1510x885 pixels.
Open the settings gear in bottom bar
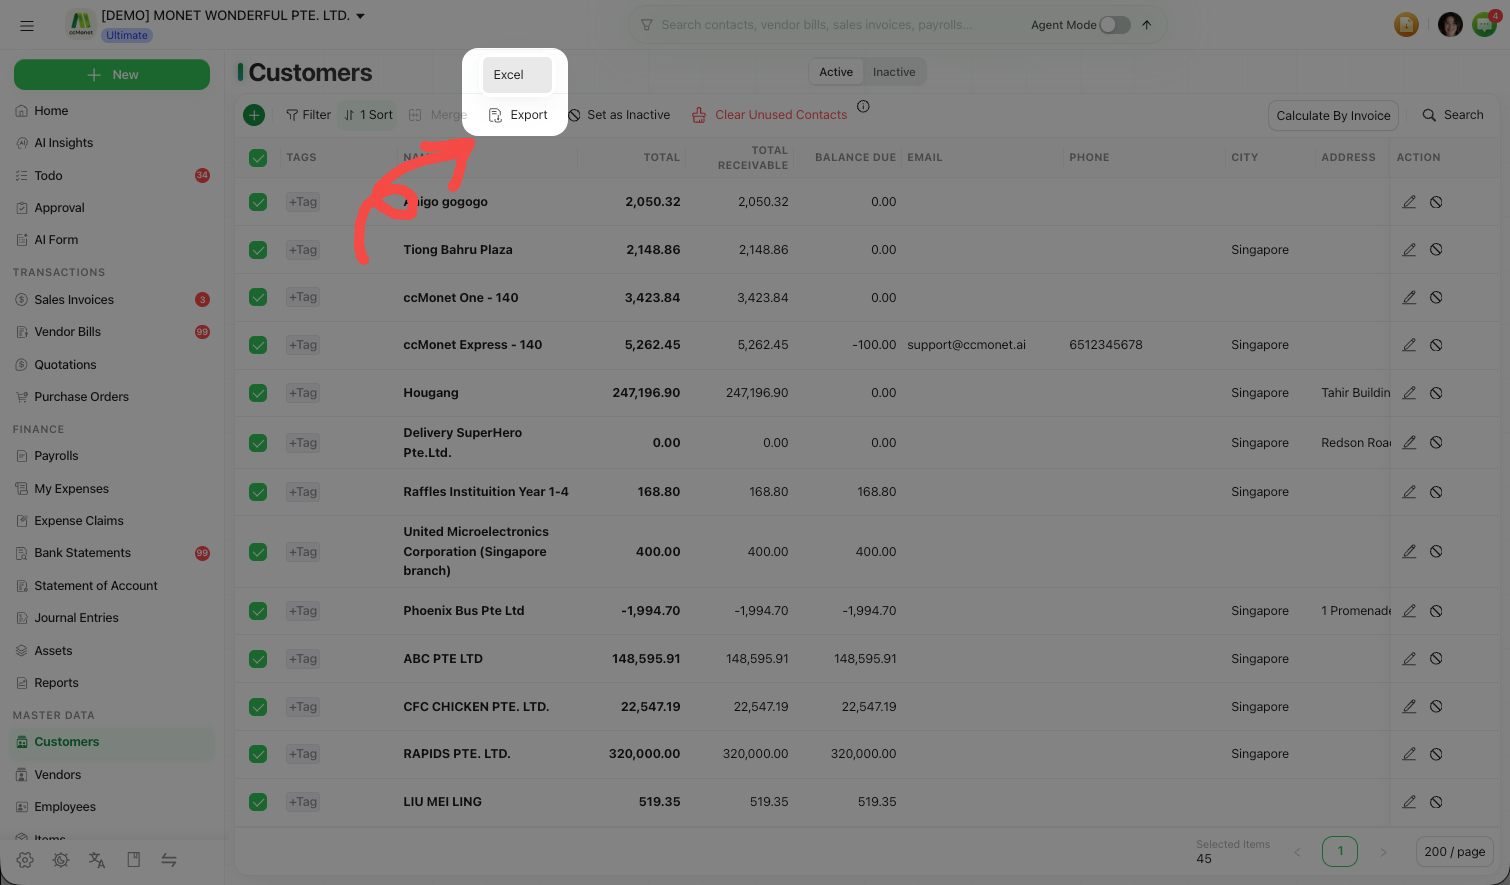click(x=25, y=860)
